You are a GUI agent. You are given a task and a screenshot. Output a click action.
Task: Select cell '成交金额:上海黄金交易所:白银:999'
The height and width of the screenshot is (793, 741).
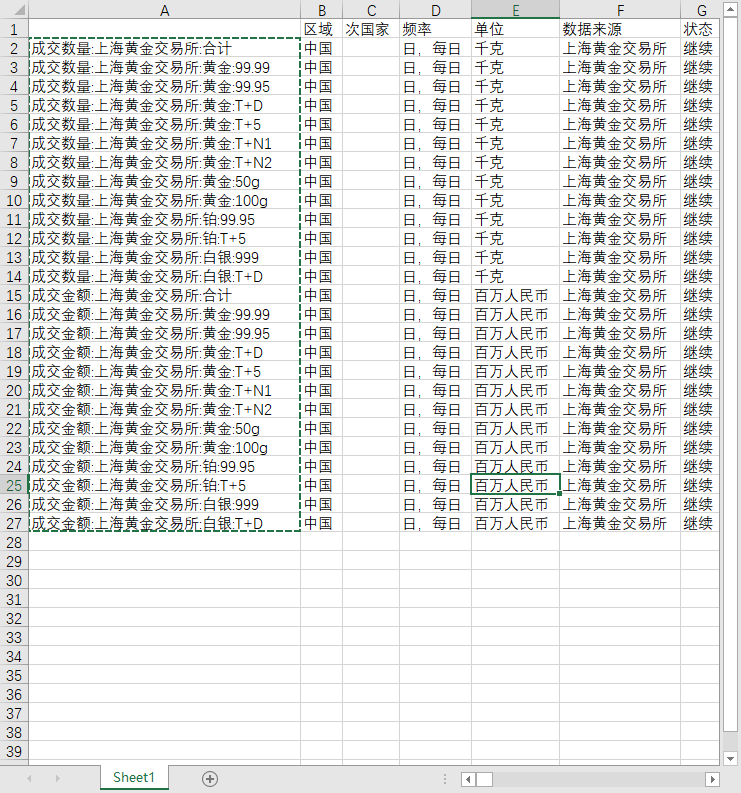coord(164,504)
